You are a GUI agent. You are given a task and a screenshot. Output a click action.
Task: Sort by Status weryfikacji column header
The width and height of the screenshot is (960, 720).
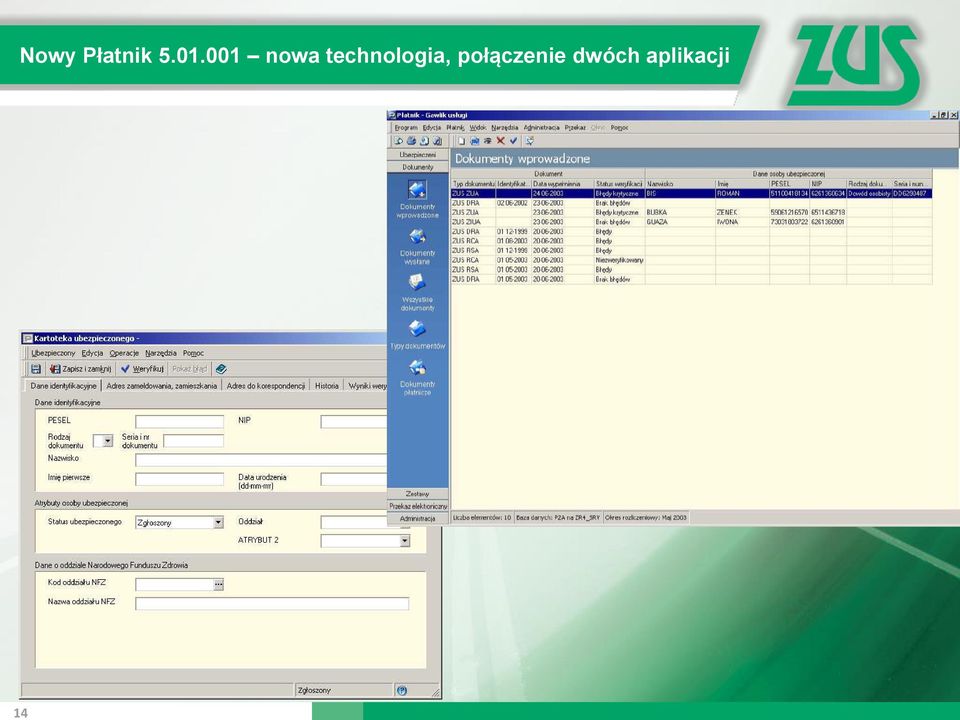click(x=619, y=184)
